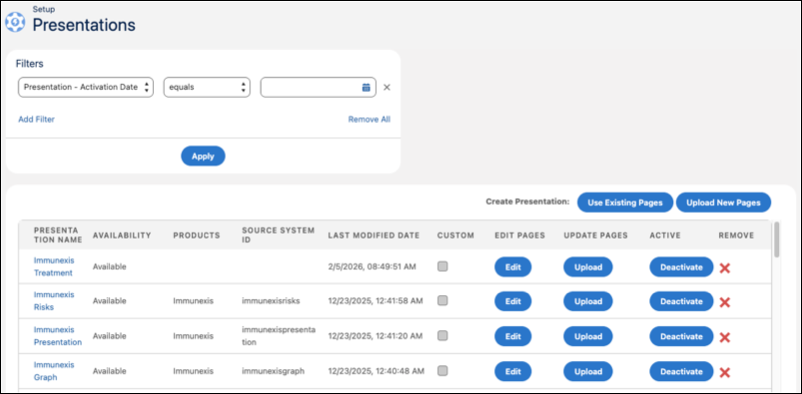Open the Immunexis Risks presentation link
The height and width of the screenshot is (394, 802).
tap(54, 301)
